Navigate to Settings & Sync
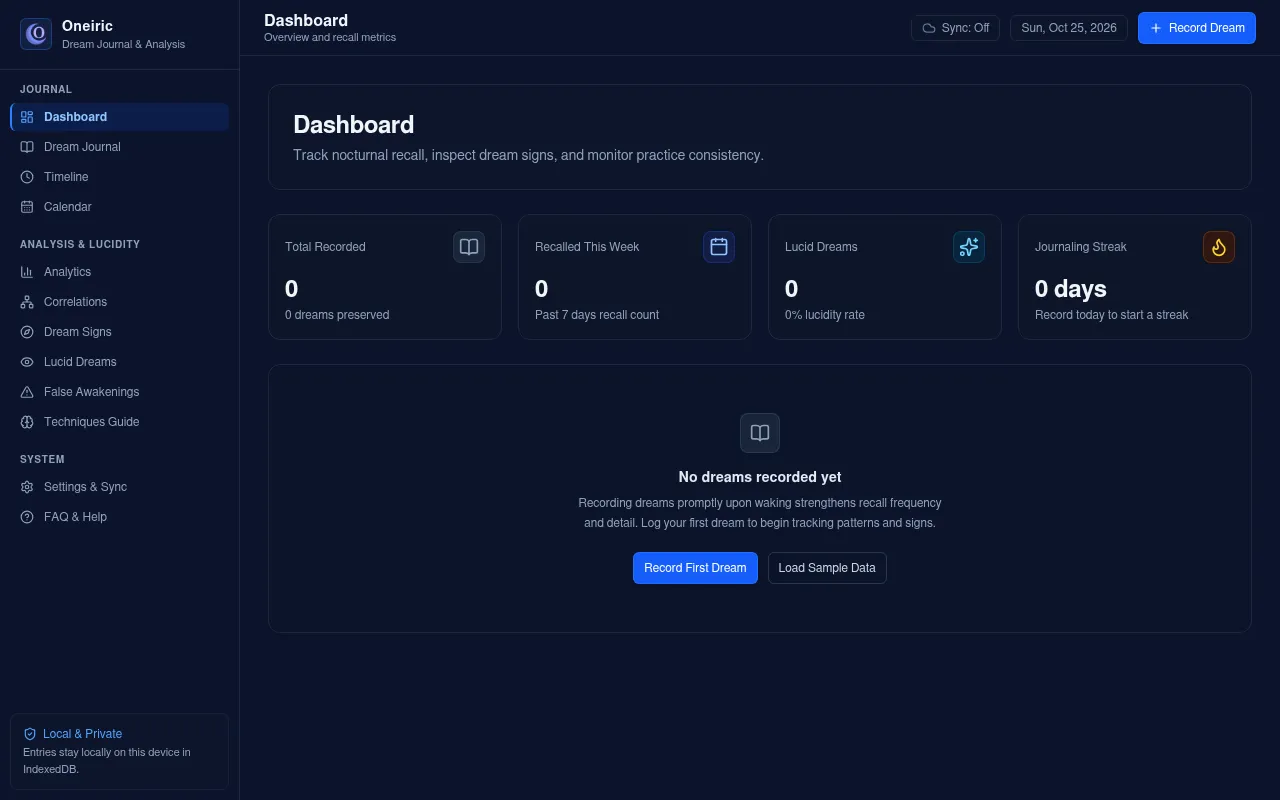Image resolution: width=1280 pixels, height=800 pixels. point(119,487)
